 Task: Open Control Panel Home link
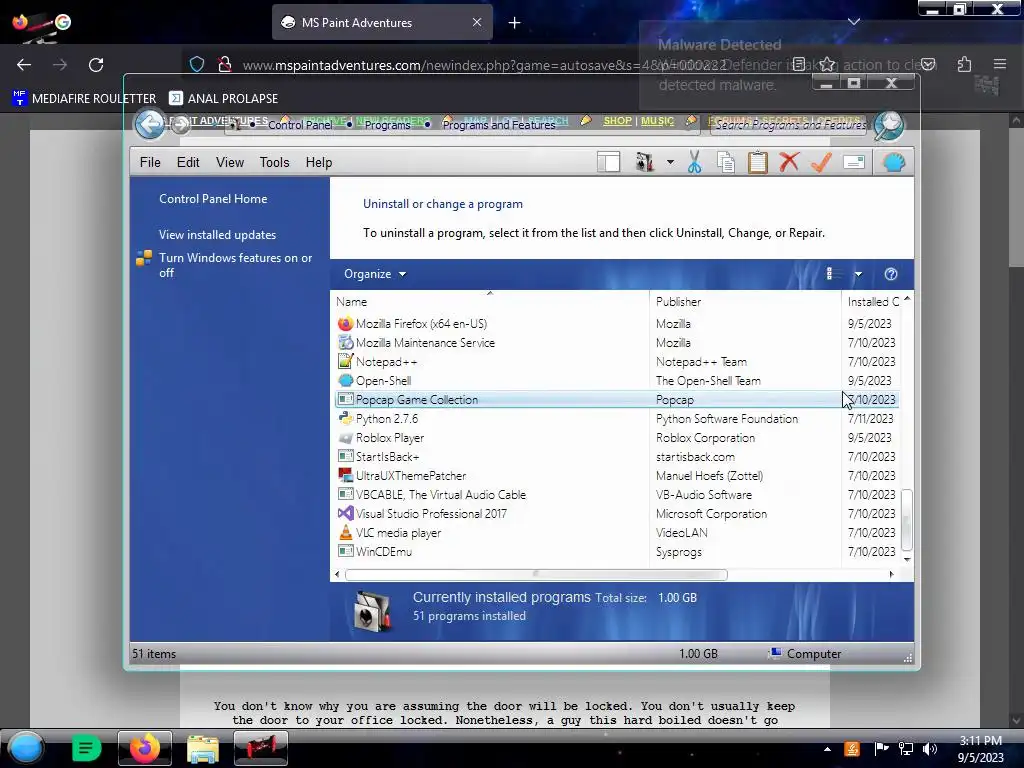[x=213, y=199]
